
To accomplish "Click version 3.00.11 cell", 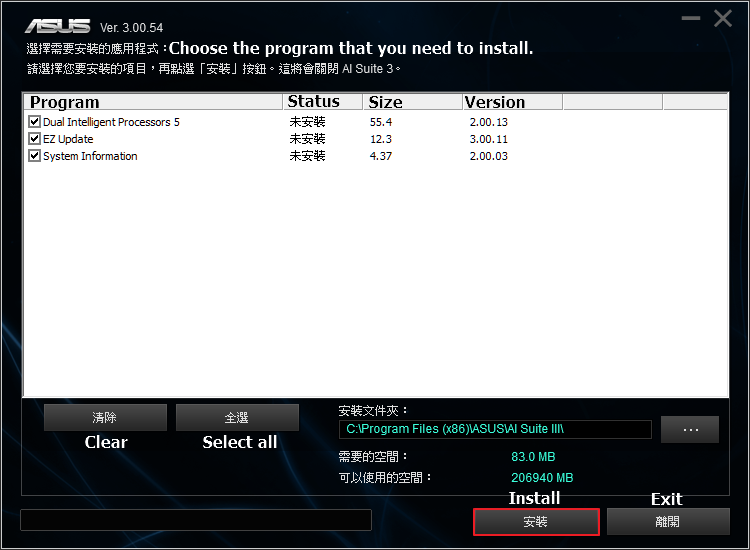I will coord(488,139).
